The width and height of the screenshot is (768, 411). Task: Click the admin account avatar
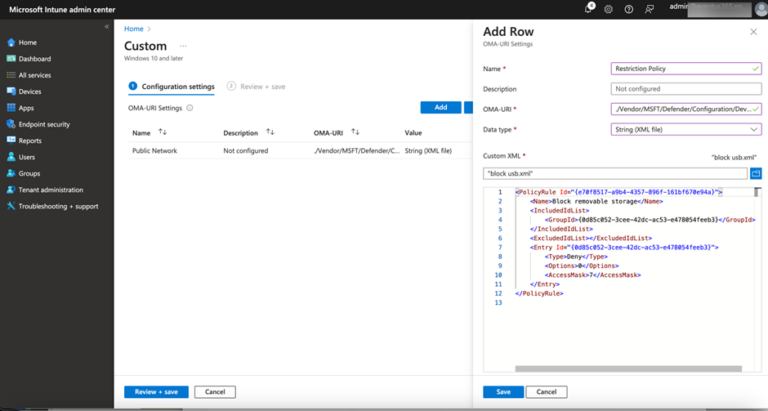pos(759,8)
